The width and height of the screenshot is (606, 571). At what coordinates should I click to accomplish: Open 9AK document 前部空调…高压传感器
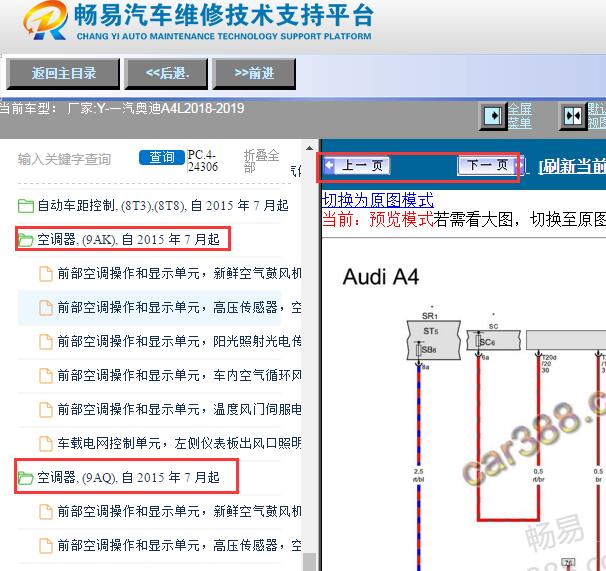point(179,307)
